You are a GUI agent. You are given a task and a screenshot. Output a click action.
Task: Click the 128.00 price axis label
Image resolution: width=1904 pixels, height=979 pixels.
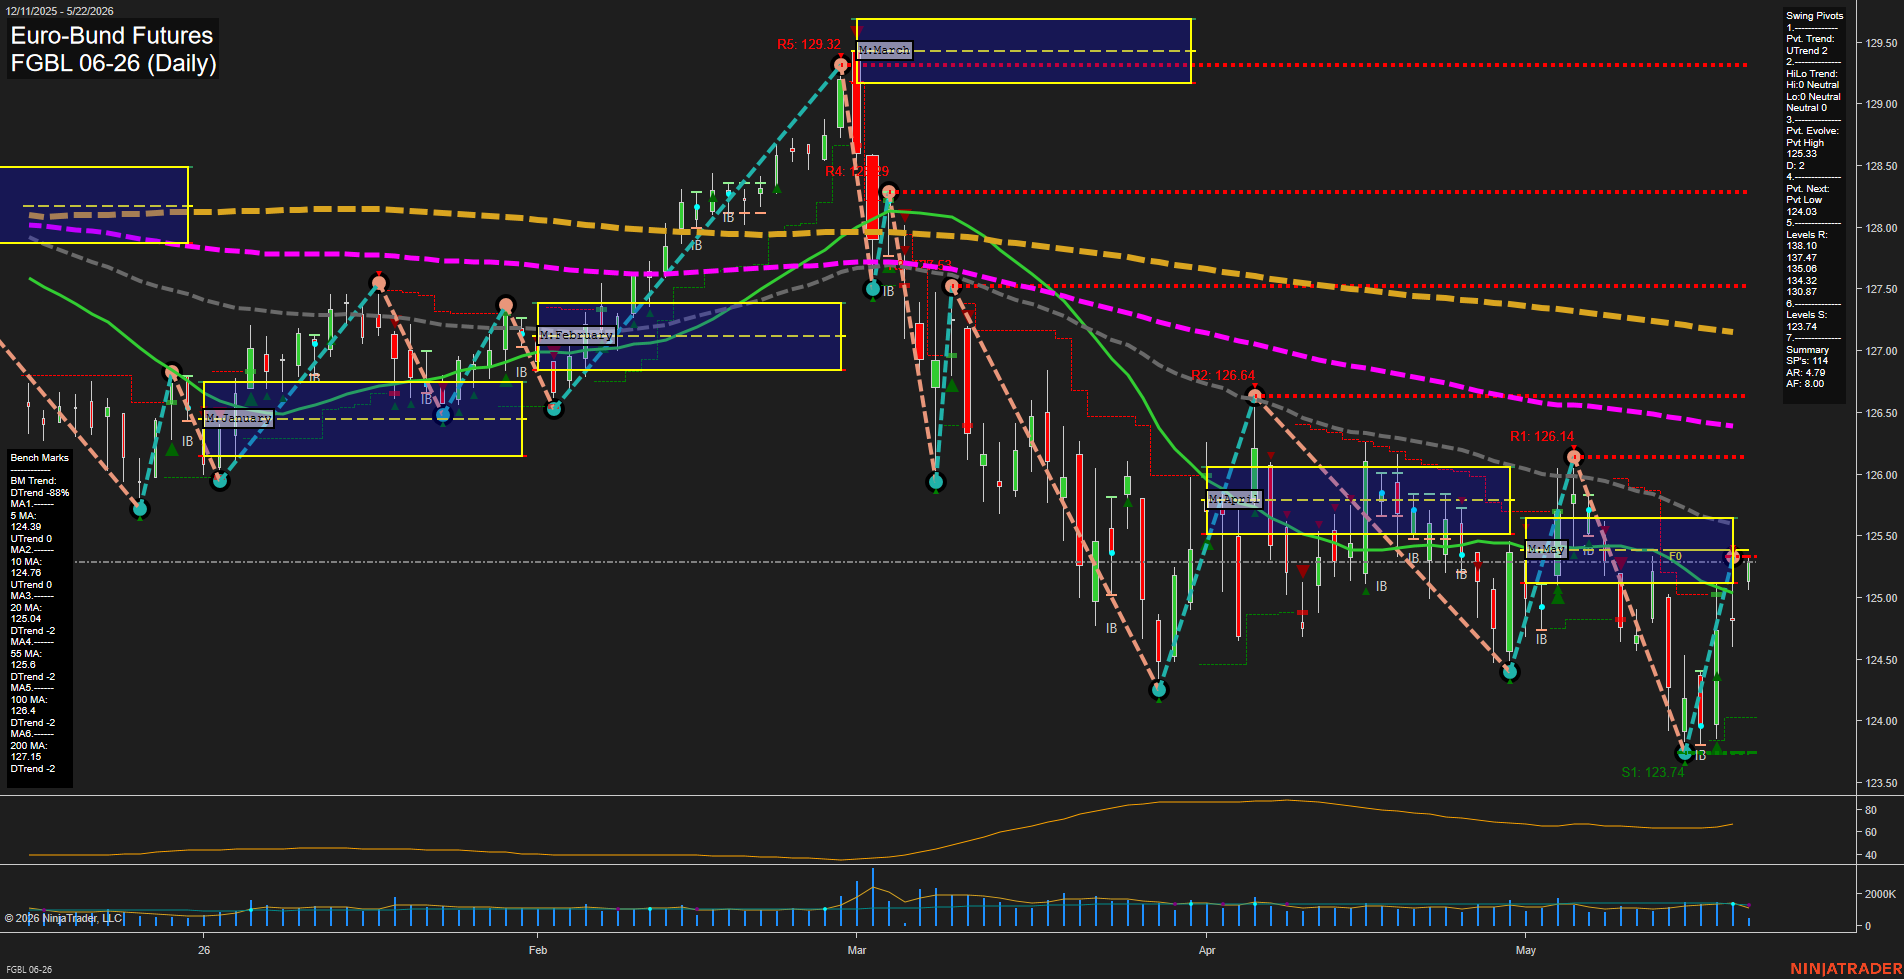1880,228
